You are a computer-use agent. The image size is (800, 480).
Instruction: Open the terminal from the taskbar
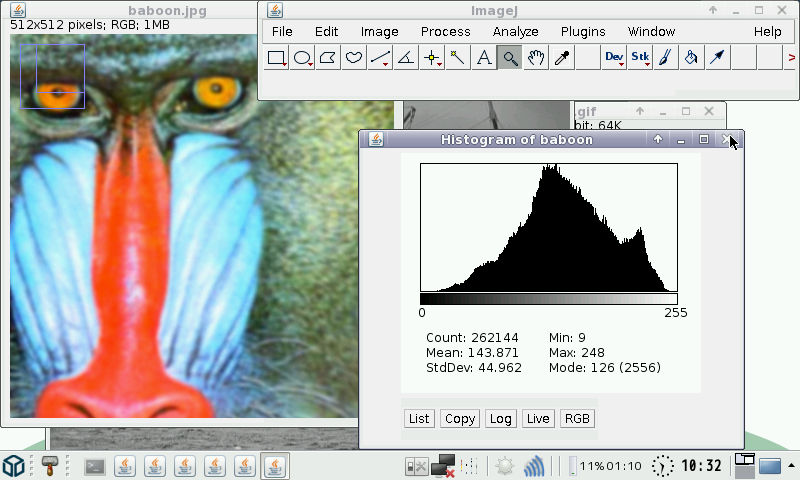(95, 466)
